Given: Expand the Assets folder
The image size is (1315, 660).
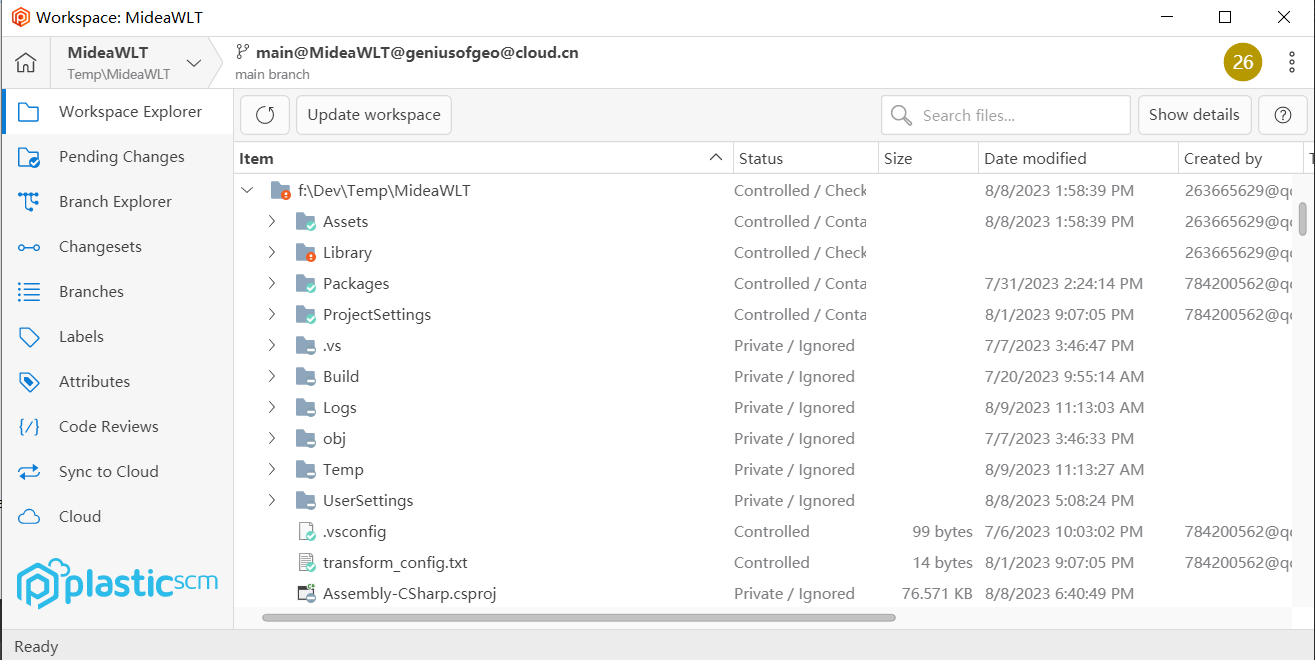Looking at the screenshot, I should [272, 221].
